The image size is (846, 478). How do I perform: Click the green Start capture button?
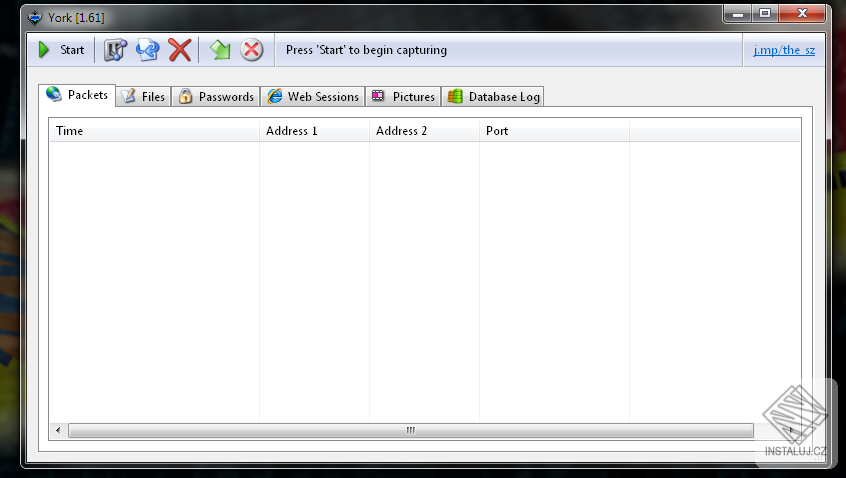pos(61,50)
